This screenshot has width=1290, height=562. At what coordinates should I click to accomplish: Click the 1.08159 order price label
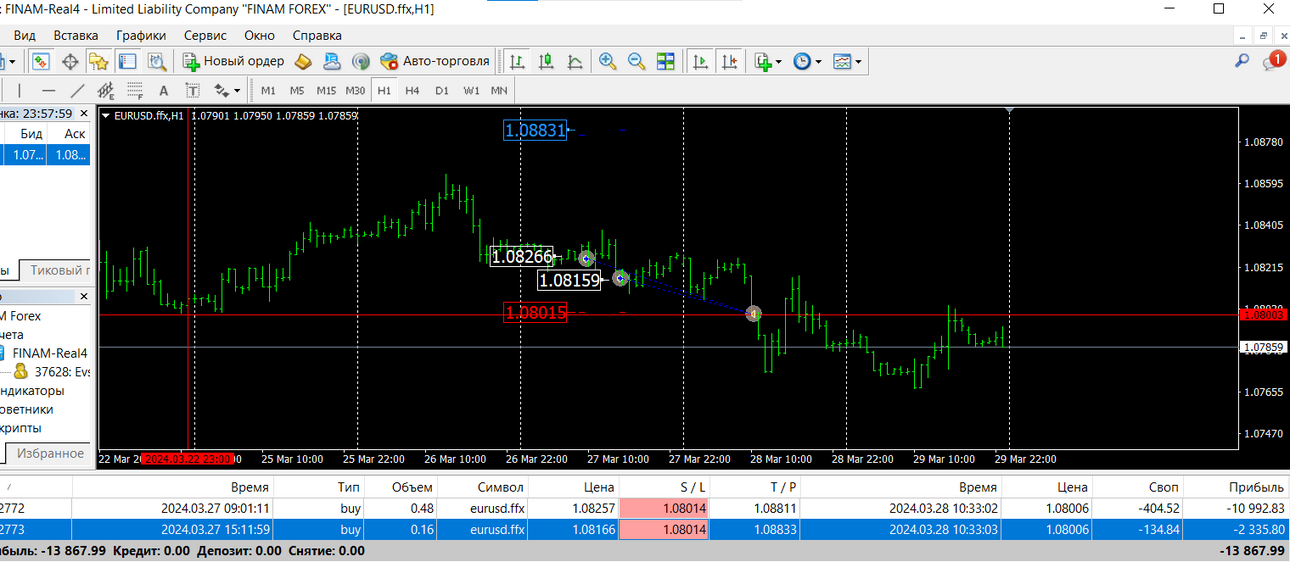point(570,281)
